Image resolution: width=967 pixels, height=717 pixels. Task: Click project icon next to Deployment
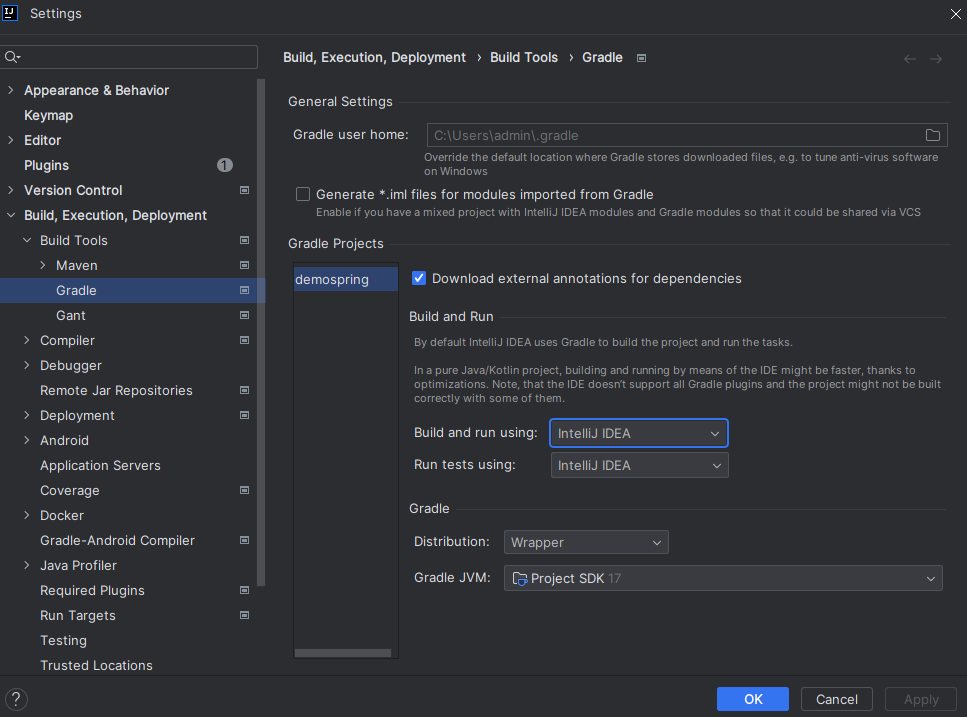244,416
